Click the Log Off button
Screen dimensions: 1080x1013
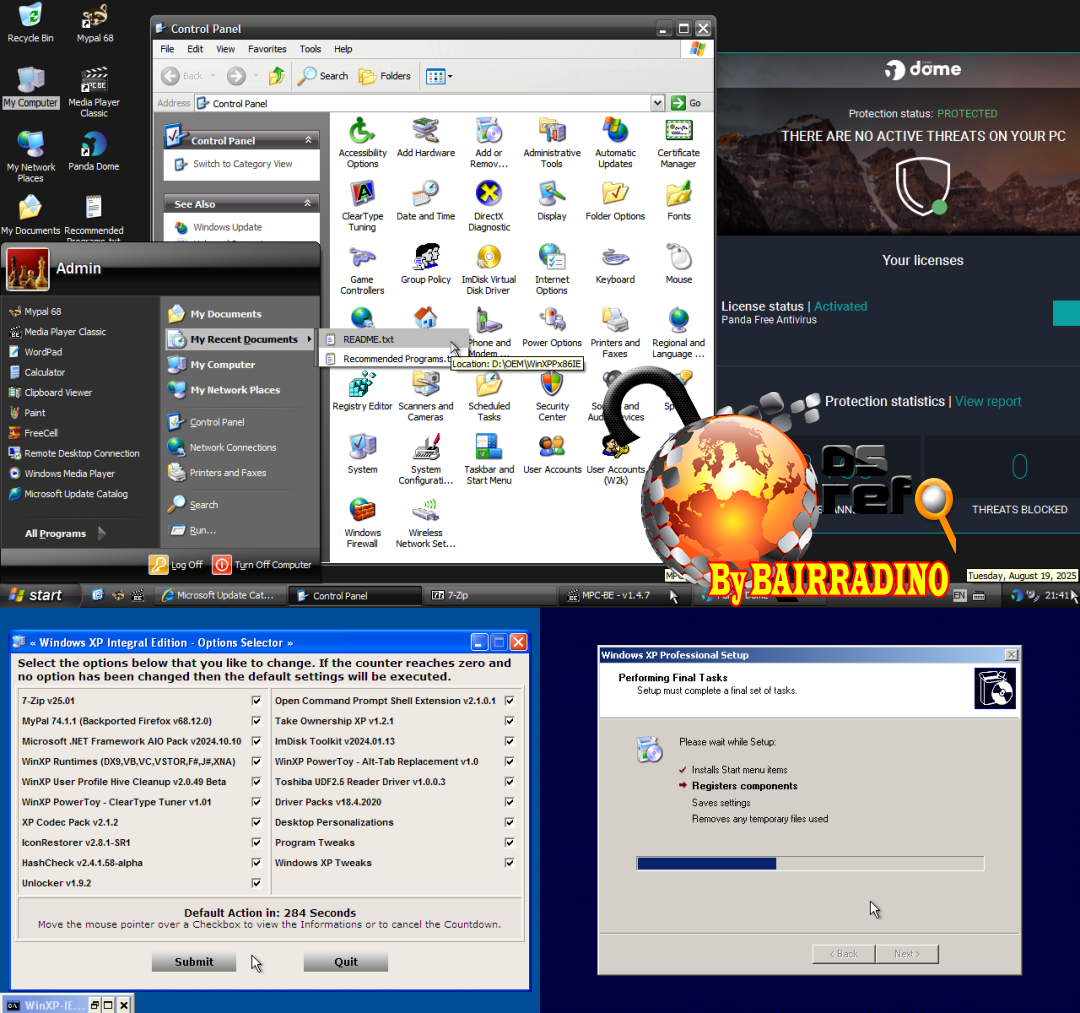click(176, 565)
